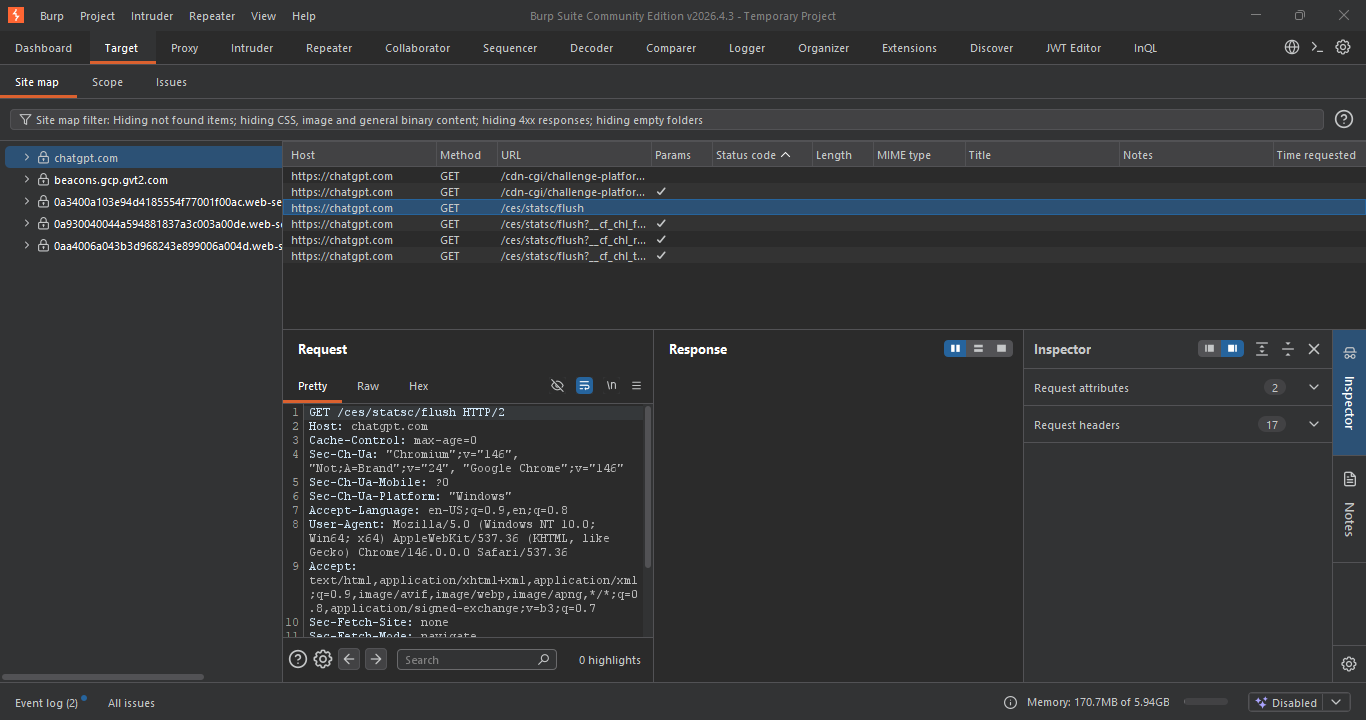Open the globe browser icon in top bar
This screenshot has width=1366, height=720.
(x=1292, y=47)
